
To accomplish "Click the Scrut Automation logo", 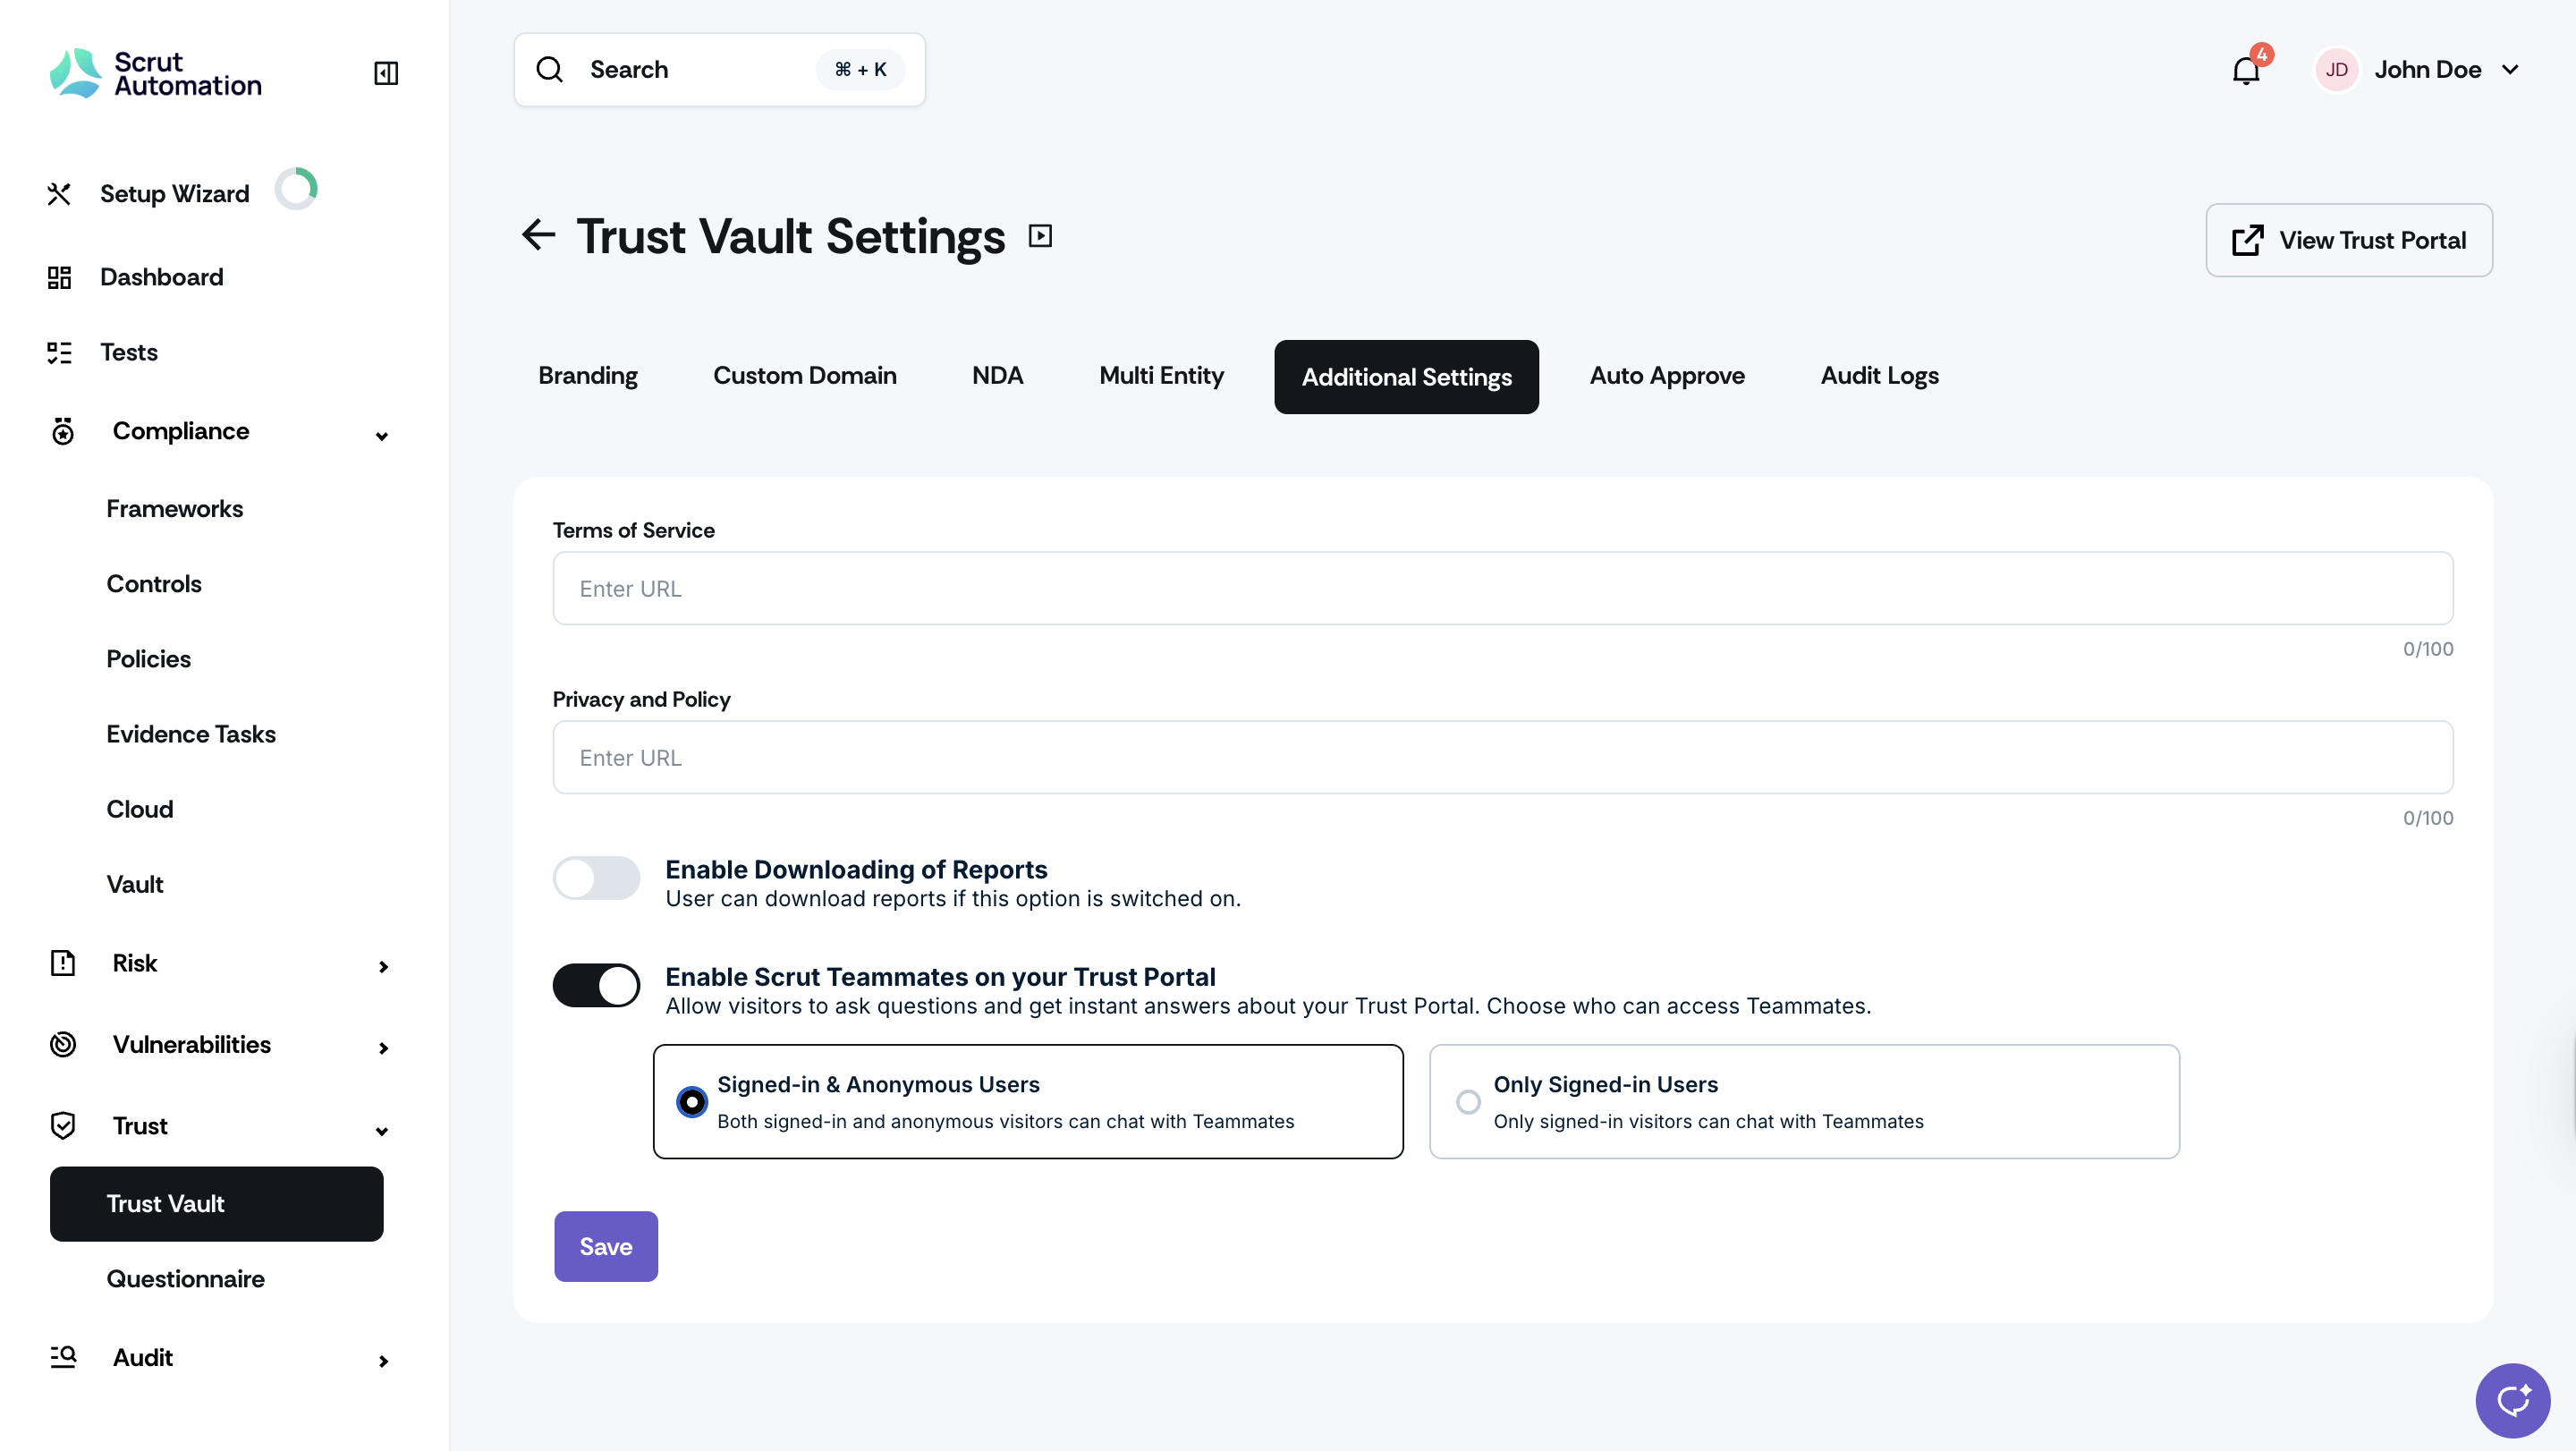I will pyautogui.click(x=156, y=73).
